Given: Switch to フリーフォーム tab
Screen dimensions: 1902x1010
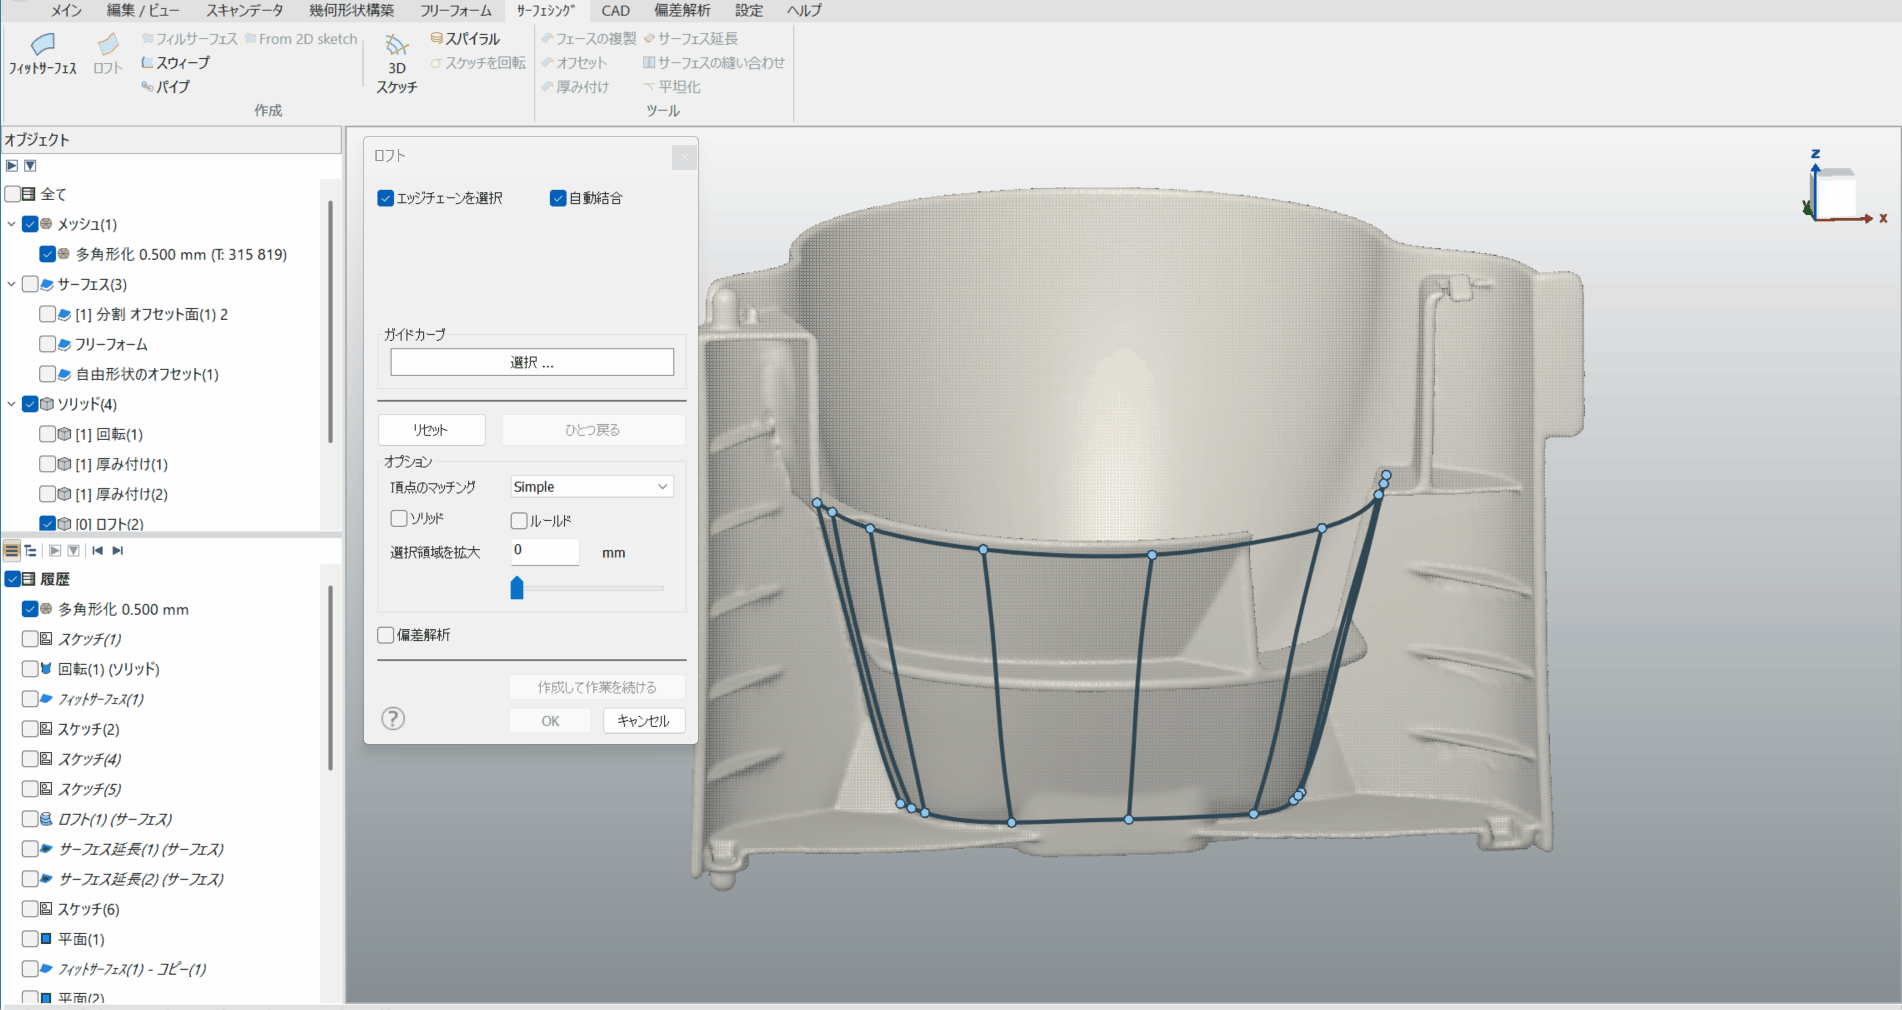Looking at the screenshot, I should (x=455, y=11).
